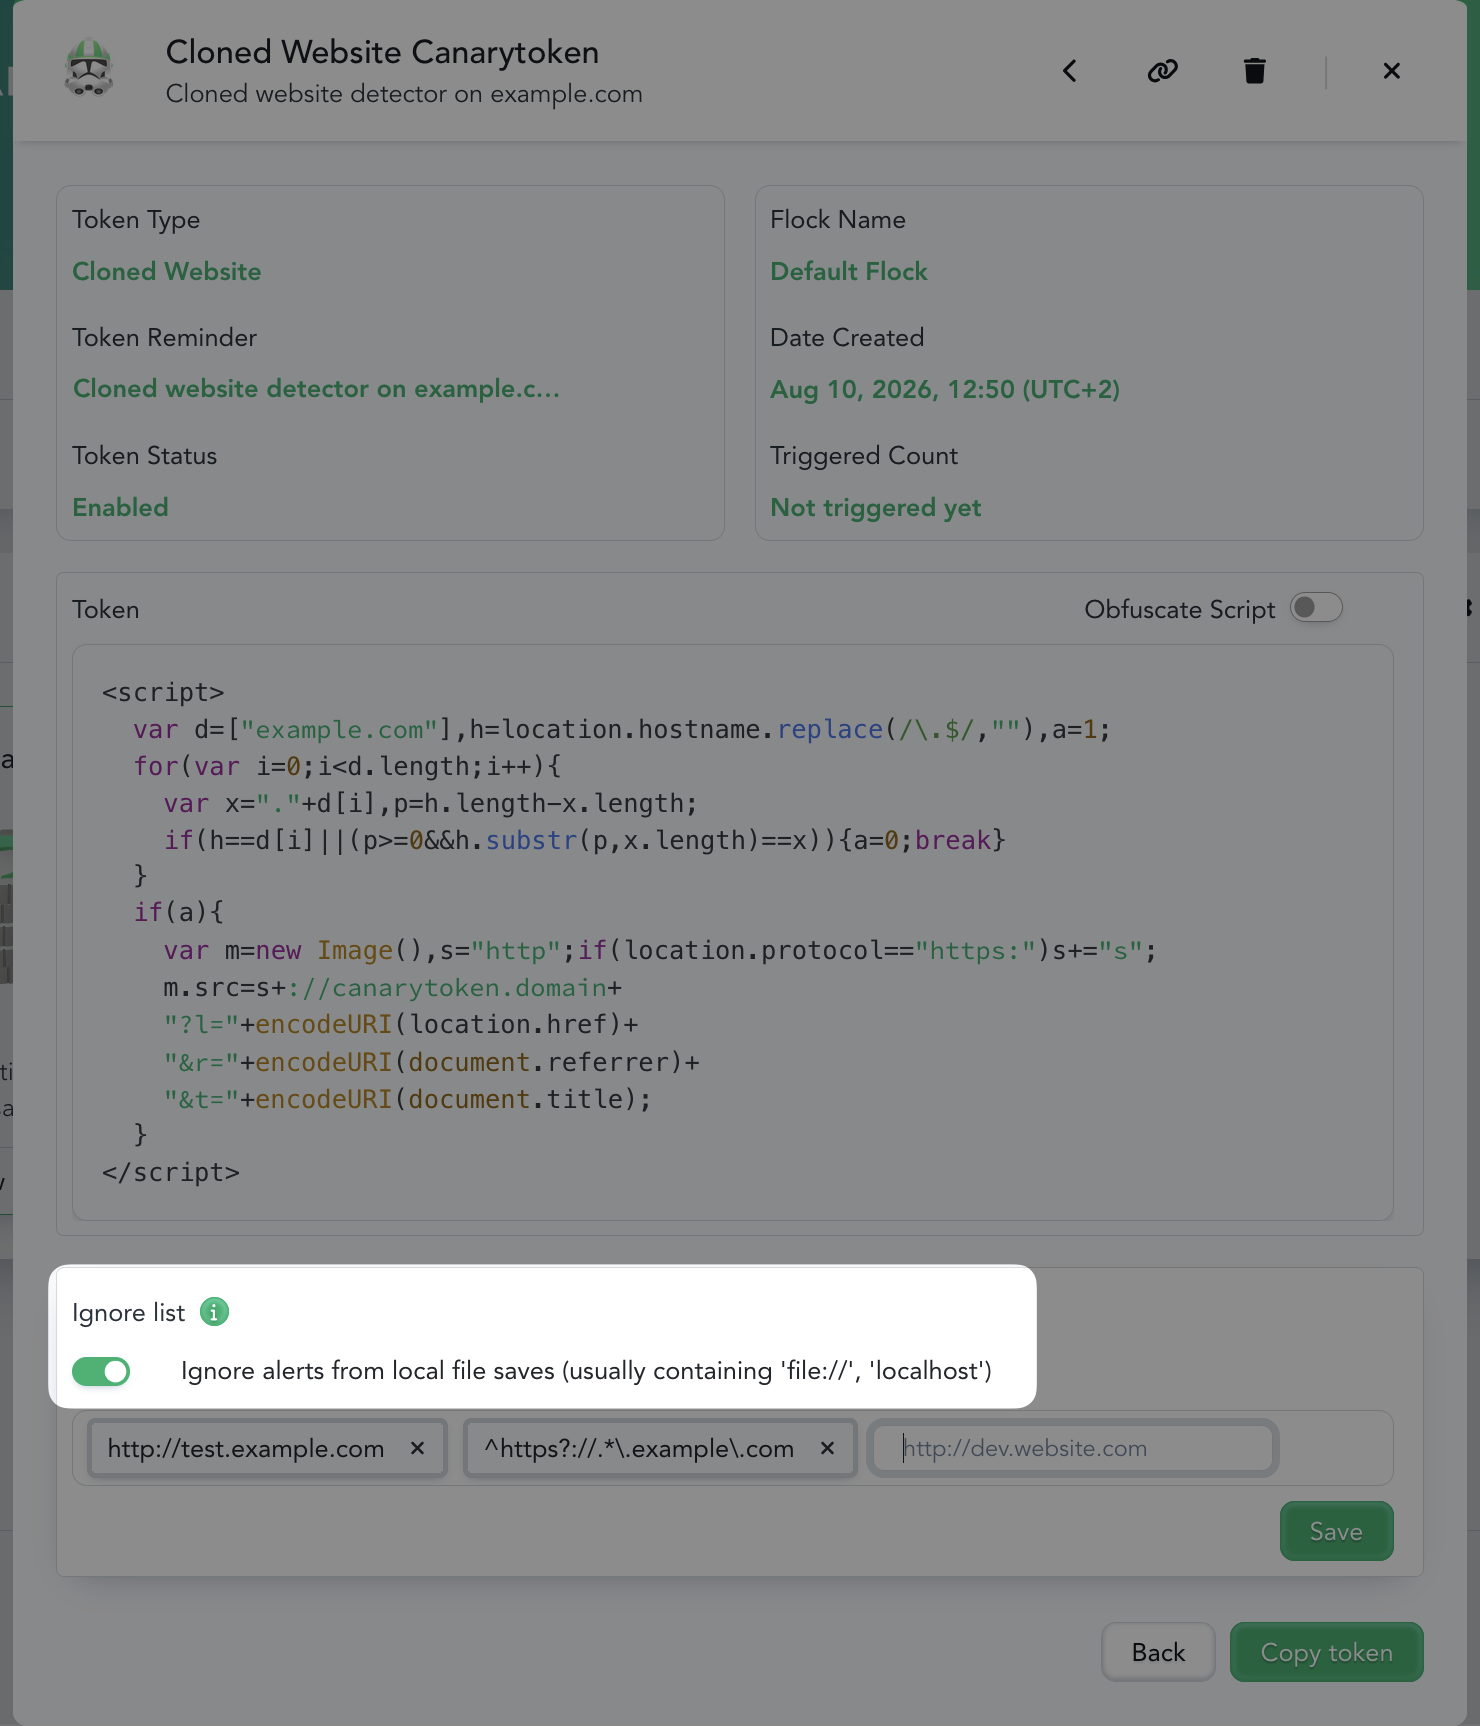Click the 'Enabled' token status value

pyautogui.click(x=120, y=507)
